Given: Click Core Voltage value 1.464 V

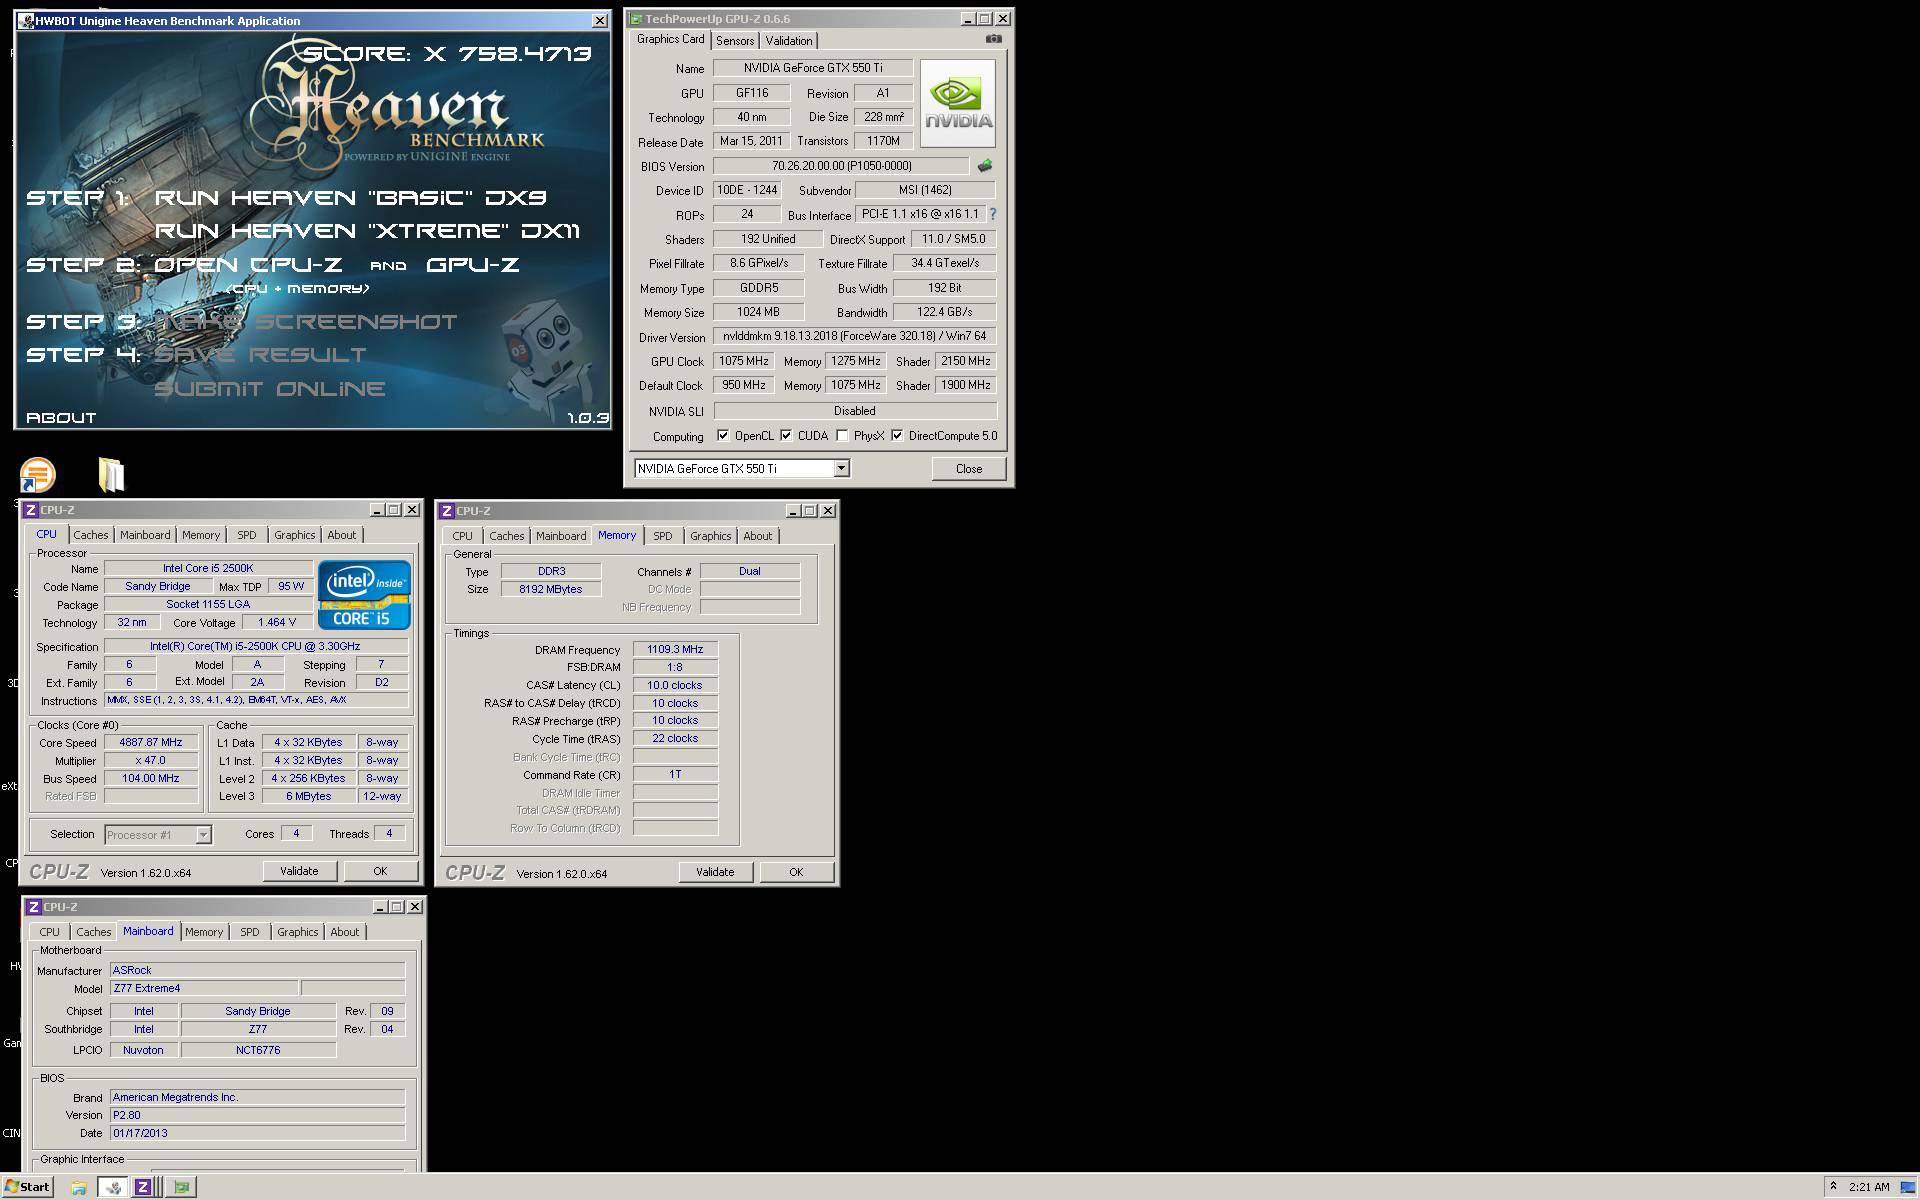Looking at the screenshot, I should click(277, 622).
